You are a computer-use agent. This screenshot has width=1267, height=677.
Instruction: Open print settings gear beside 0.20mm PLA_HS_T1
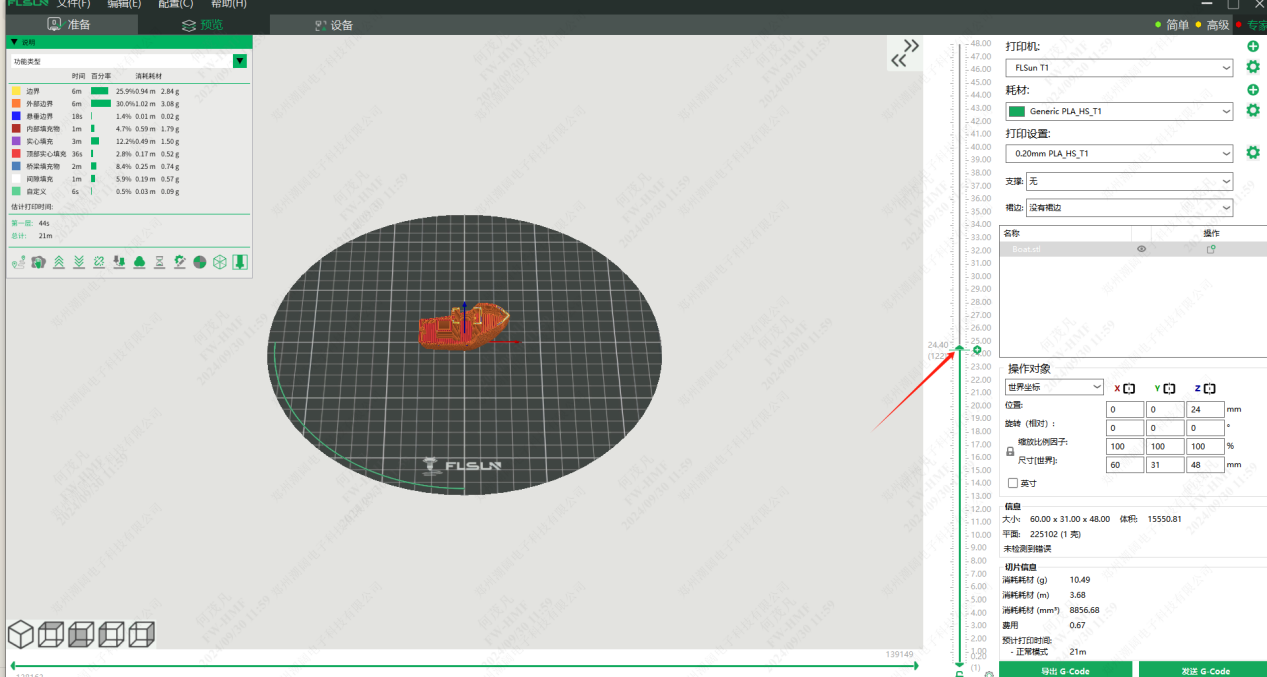coord(1252,153)
